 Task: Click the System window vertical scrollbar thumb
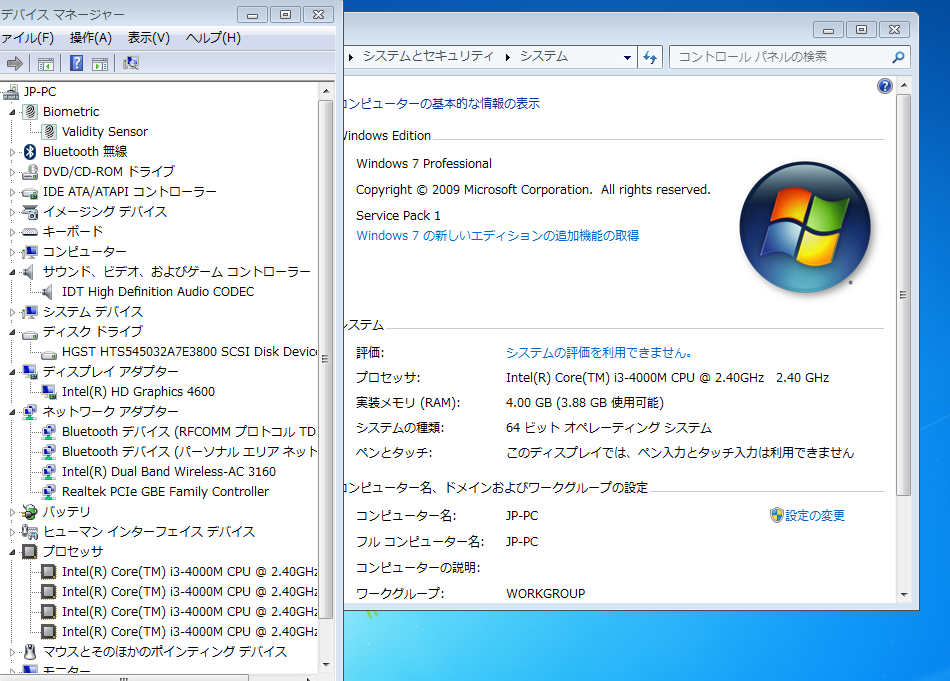(x=903, y=295)
